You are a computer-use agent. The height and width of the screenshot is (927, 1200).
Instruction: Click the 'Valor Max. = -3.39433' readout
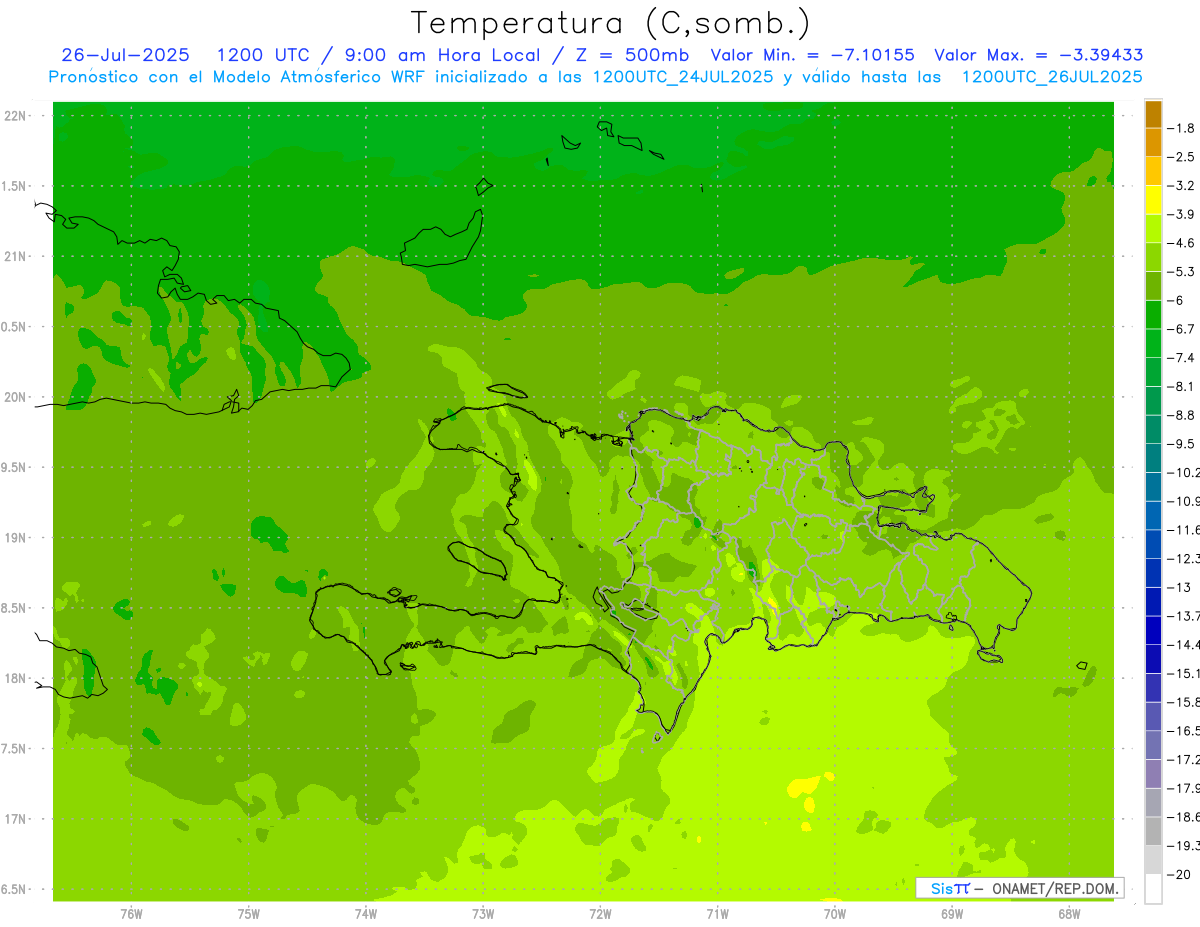[x=1039, y=55]
